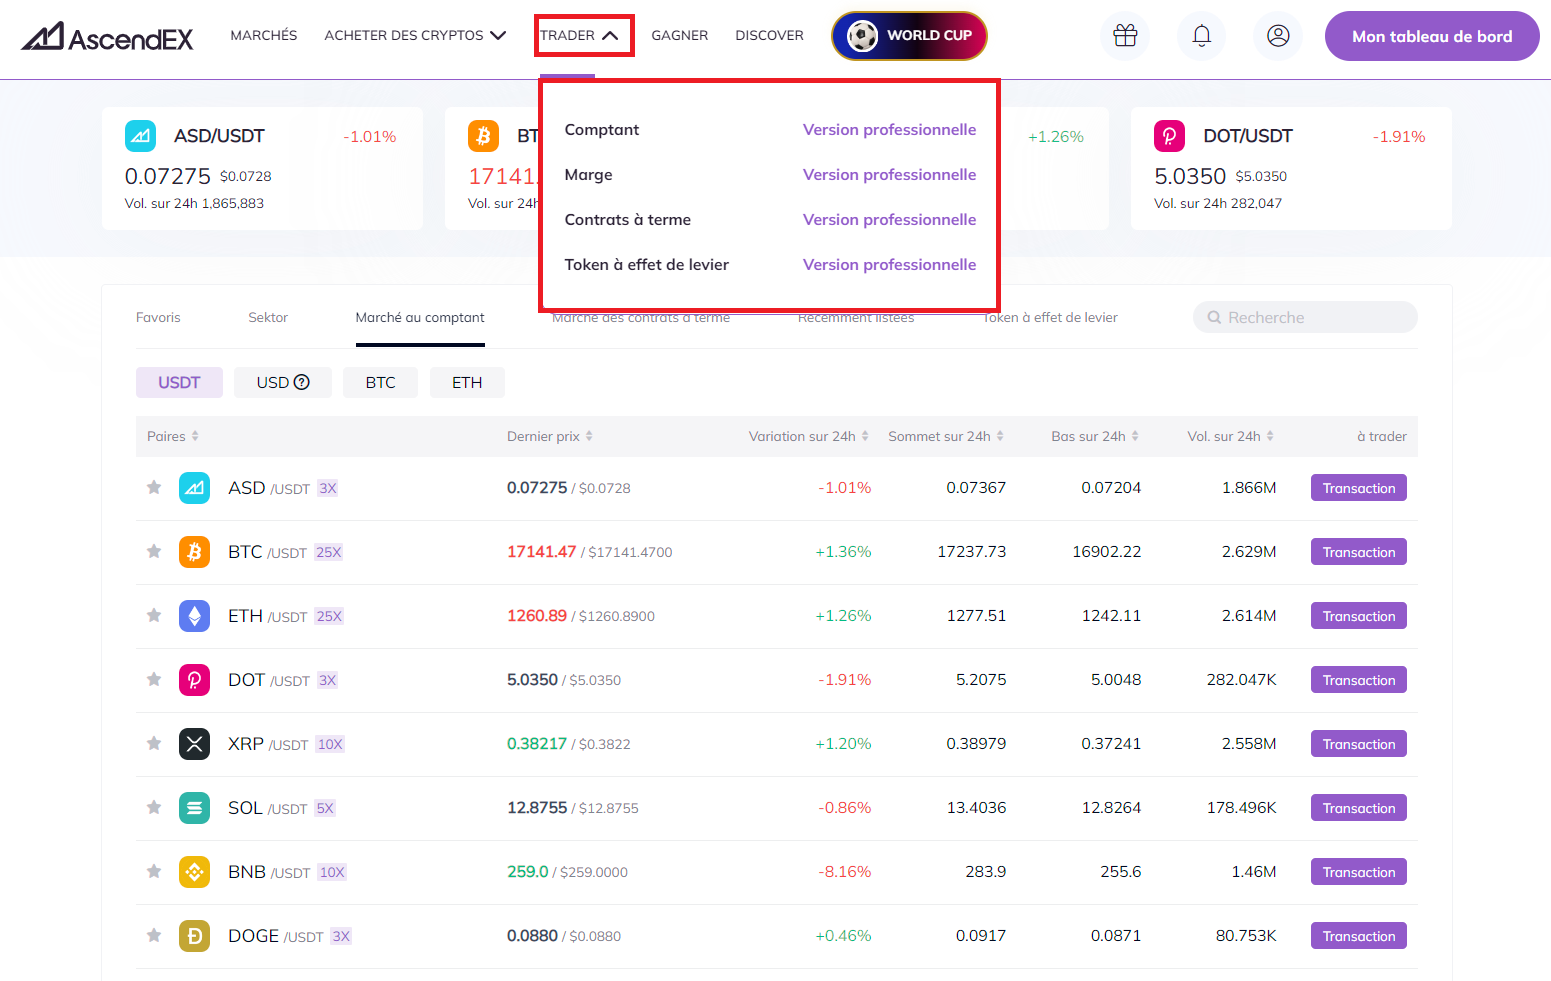Click Transaction for BTC/USDT

click(1359, 552)
